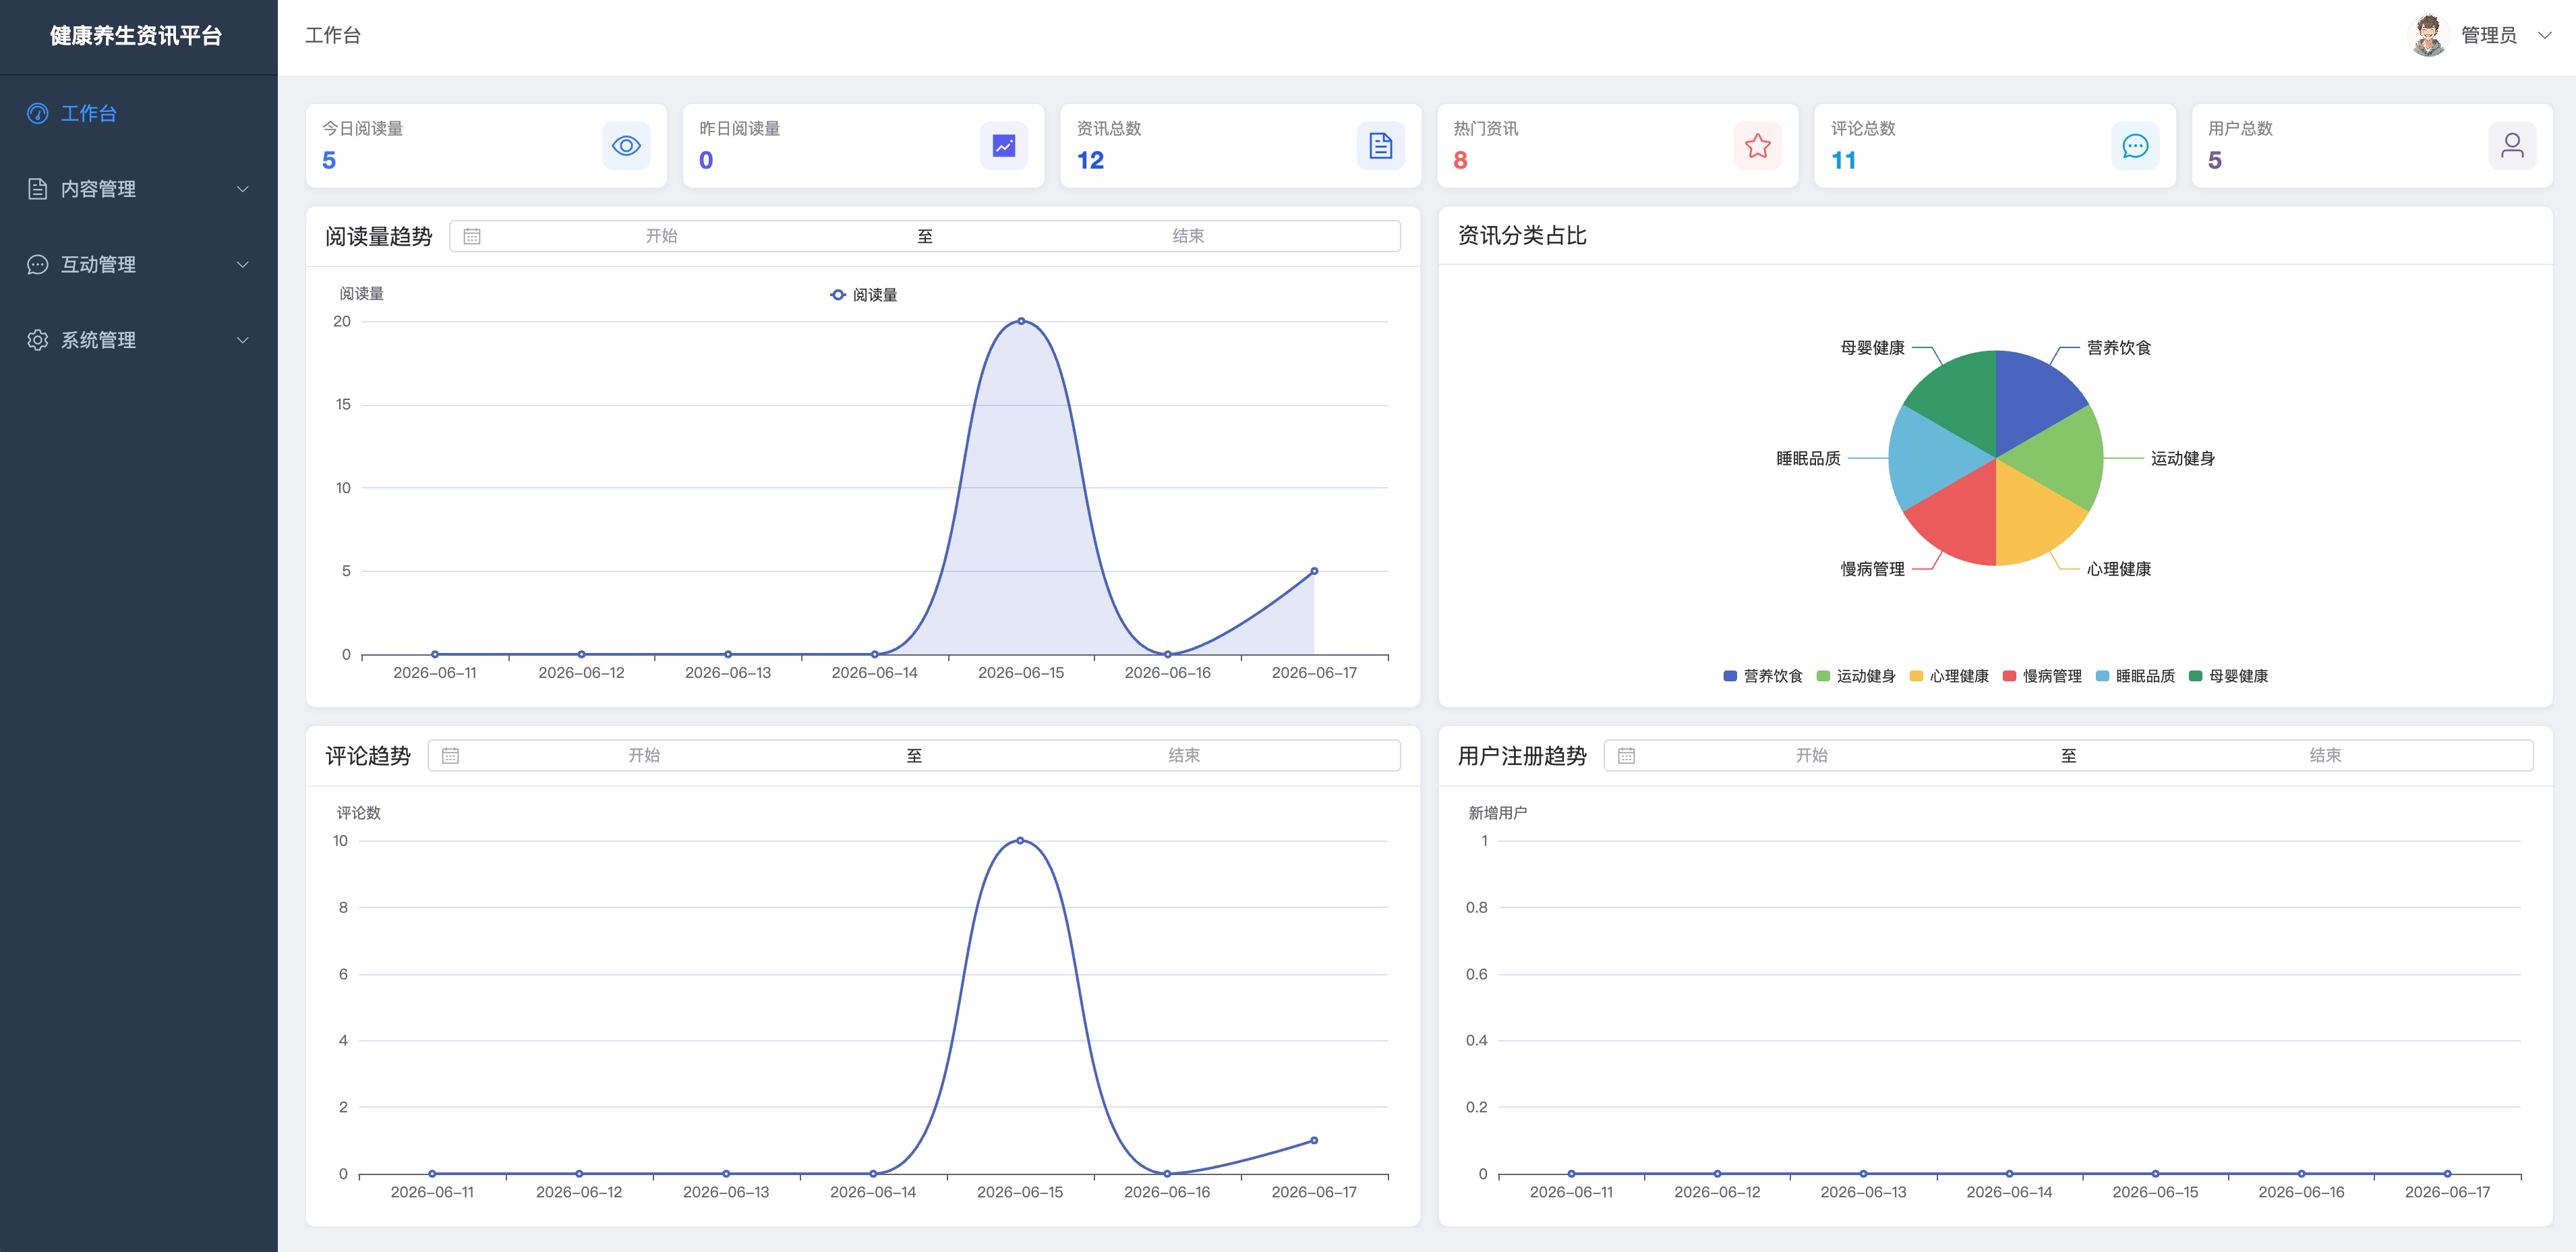Click the document icon on 资讯总数 card

point(1381,146)
